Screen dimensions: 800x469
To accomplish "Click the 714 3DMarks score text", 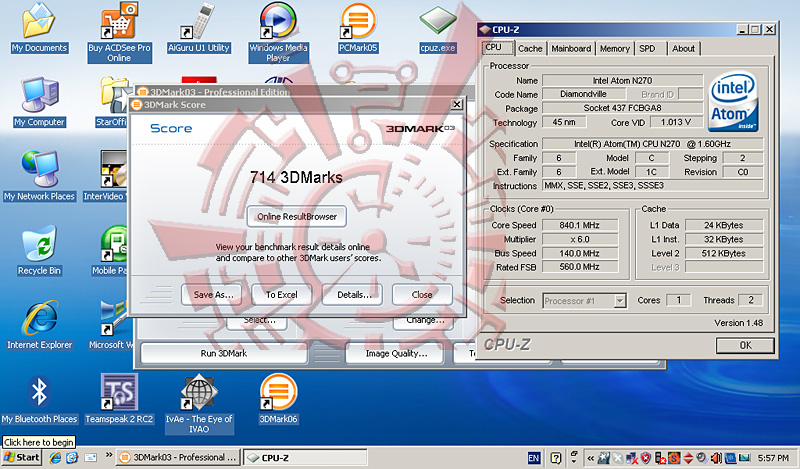I will click(x=296, y=178).
